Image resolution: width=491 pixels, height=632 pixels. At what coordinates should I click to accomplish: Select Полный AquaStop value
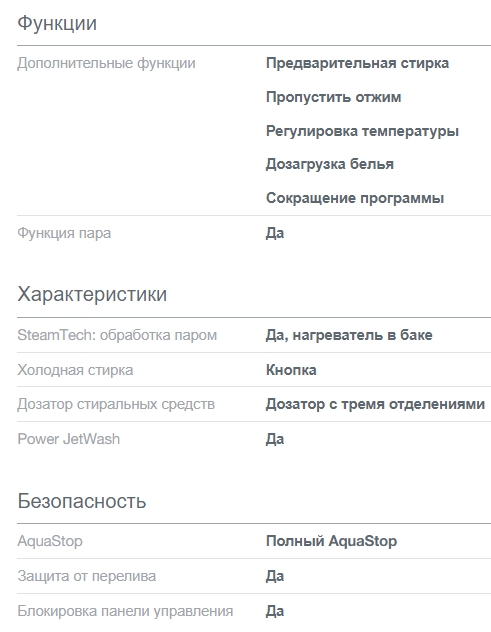(x=331, y=541)
